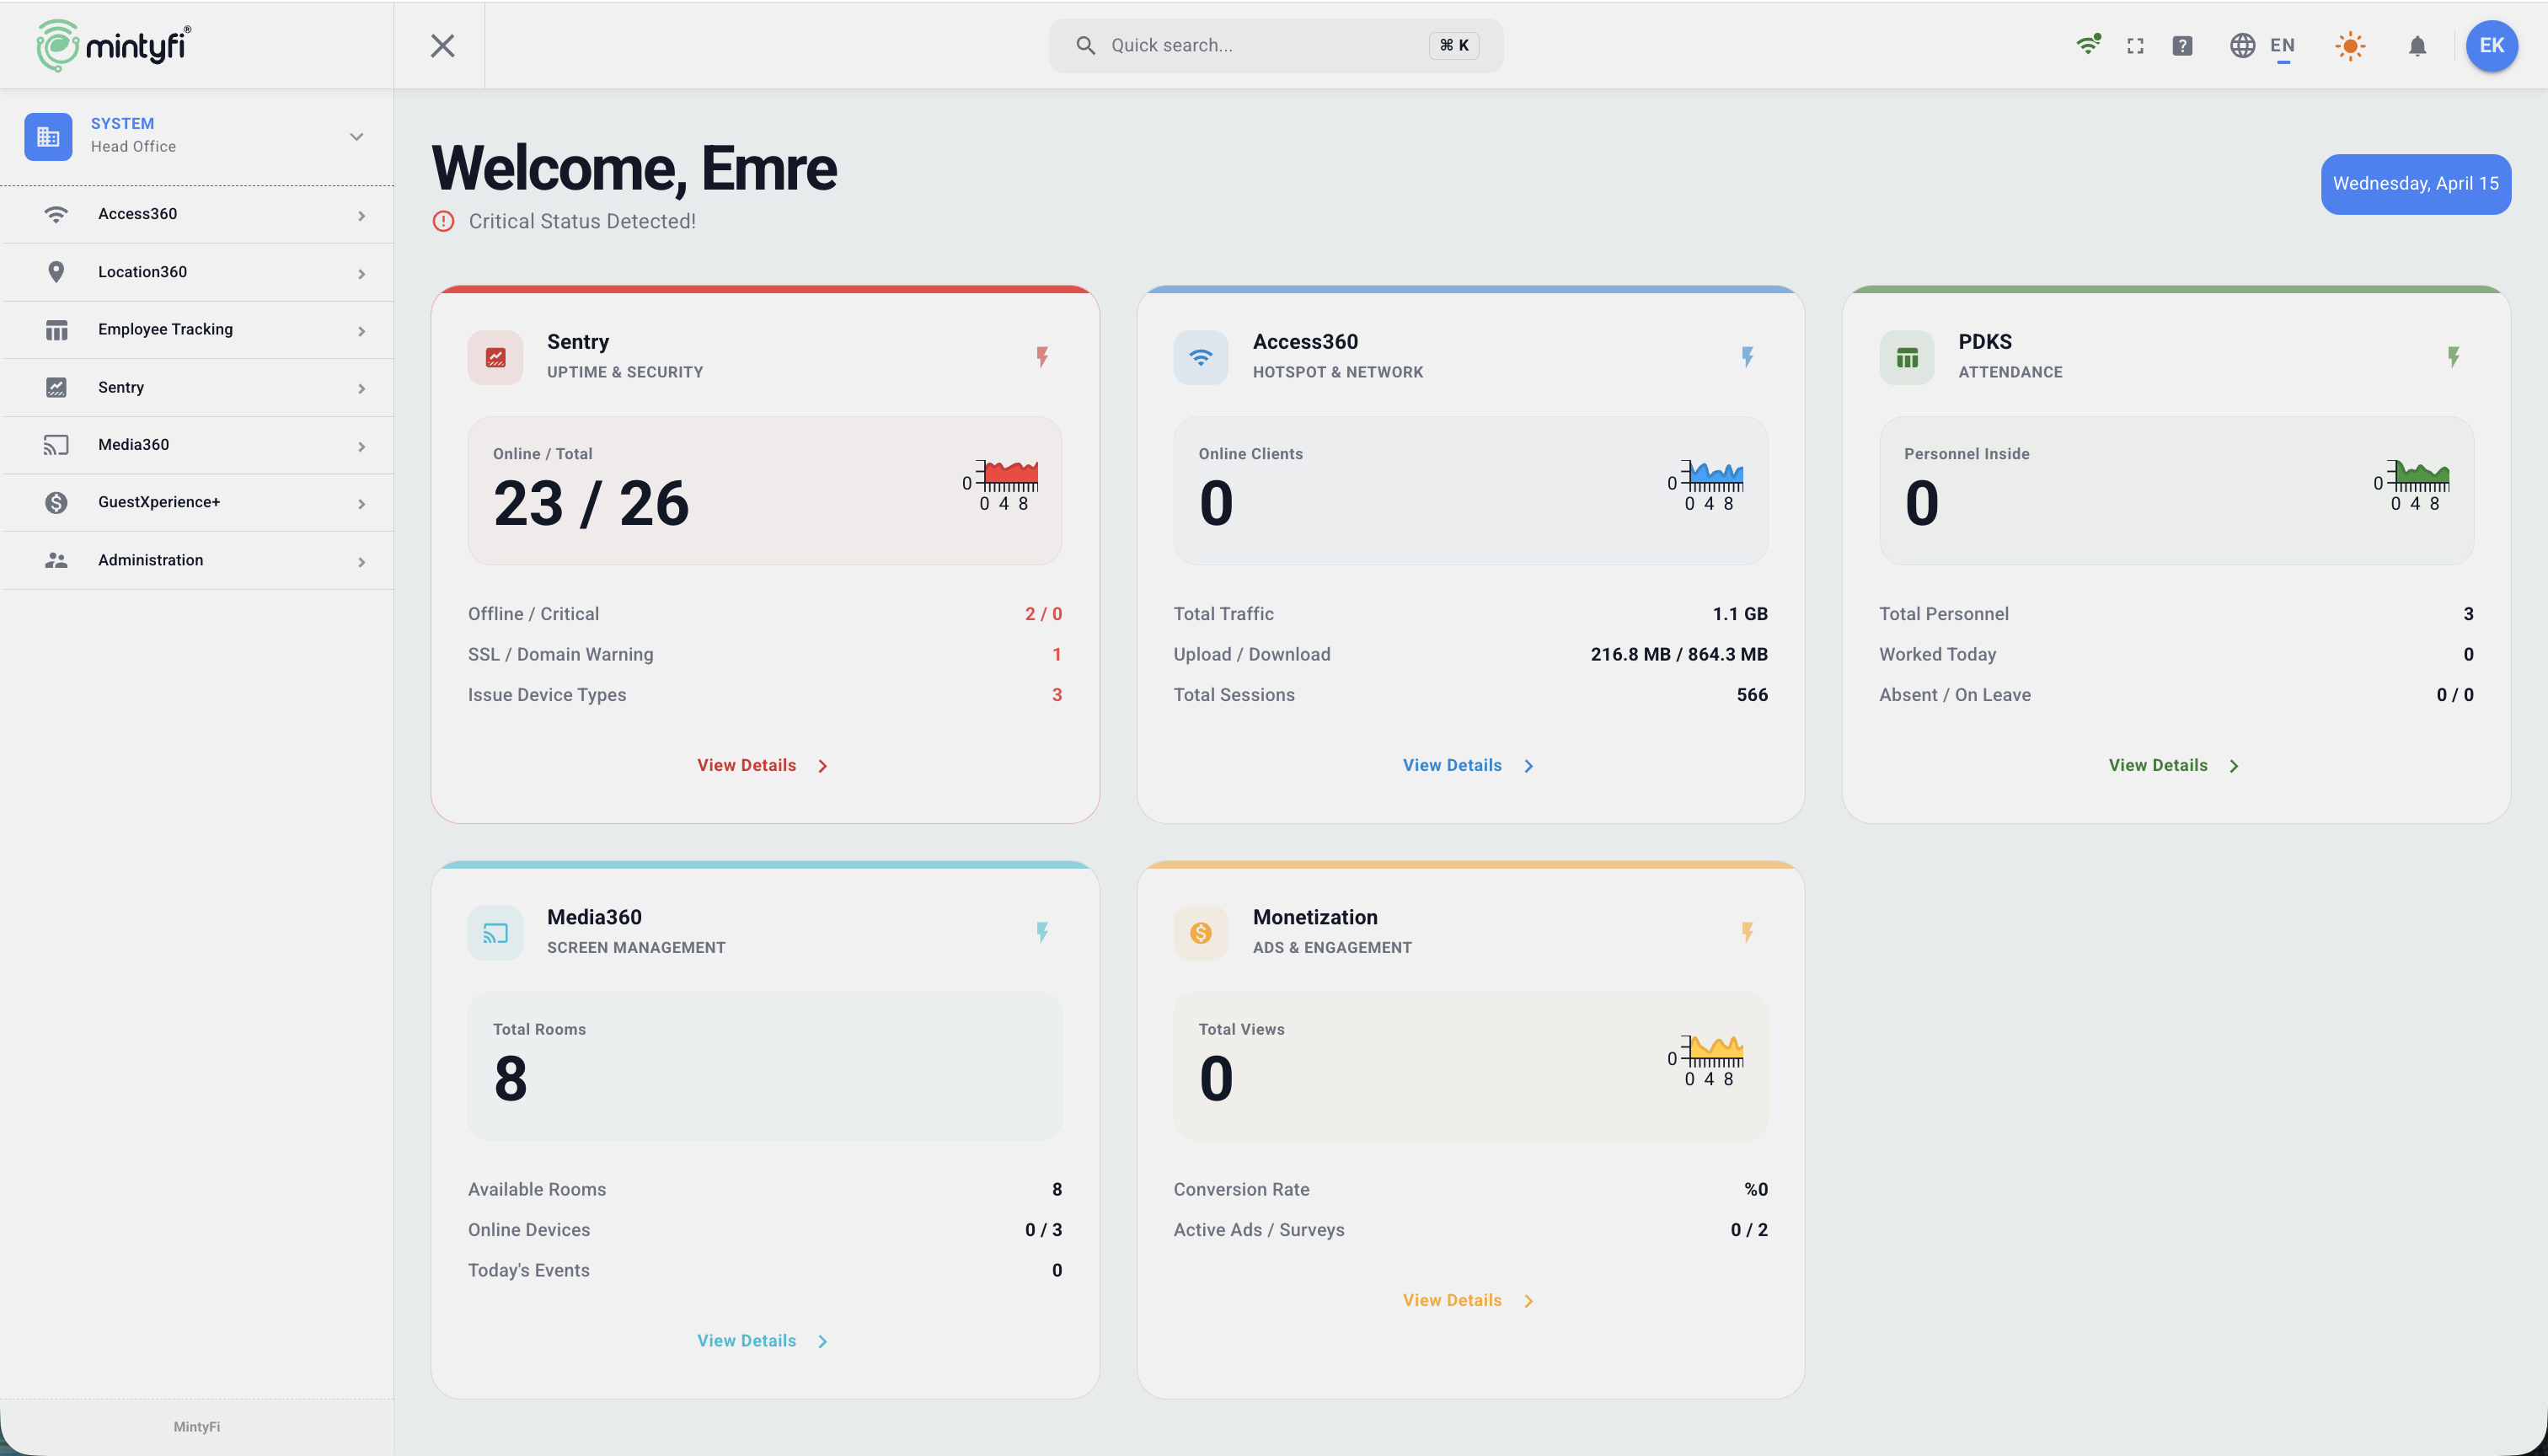The height and width of the screenshot is (1456, 2548).
Task: Click the network status wifi icon in header
Action: click(x=2088, y=45)
